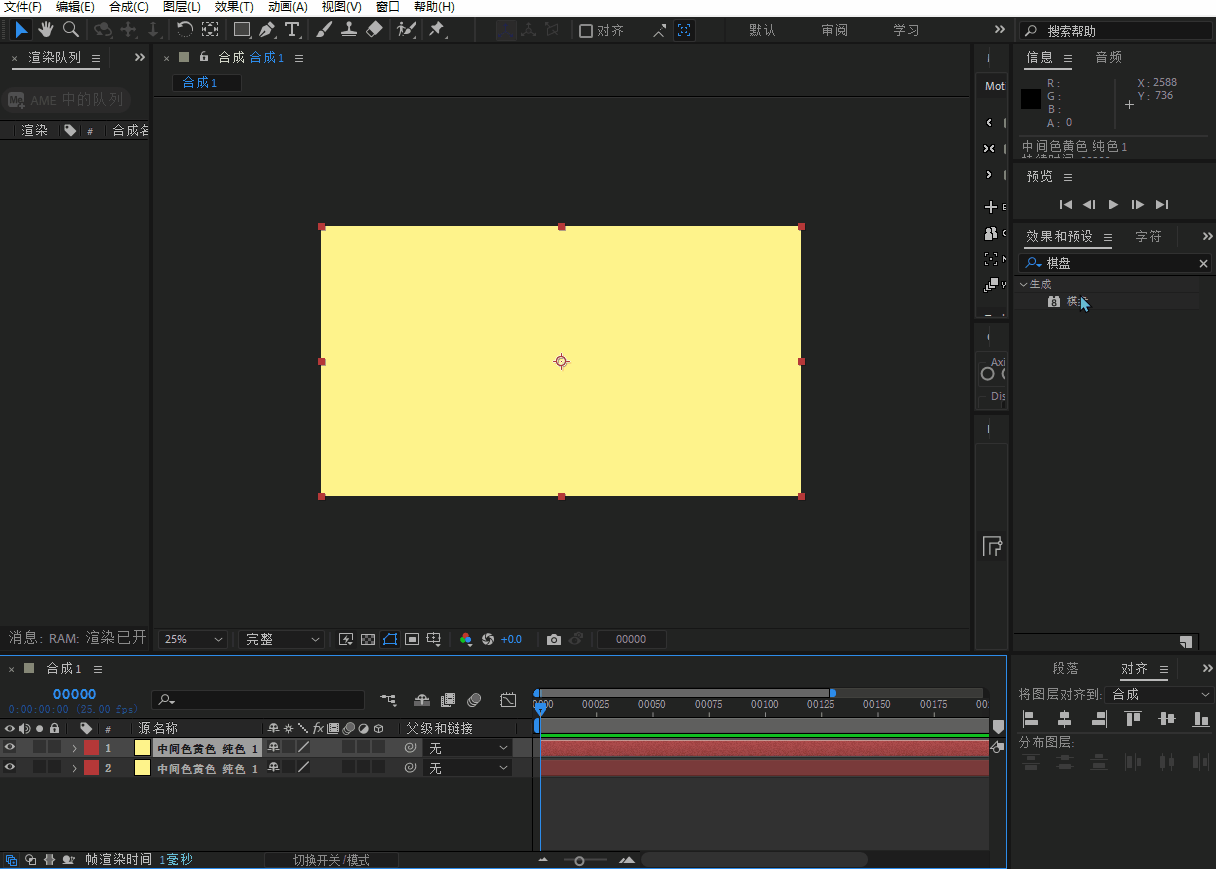Show more workspaces with double chevron
Screen dimensions: 1216x869
(999, 30)
